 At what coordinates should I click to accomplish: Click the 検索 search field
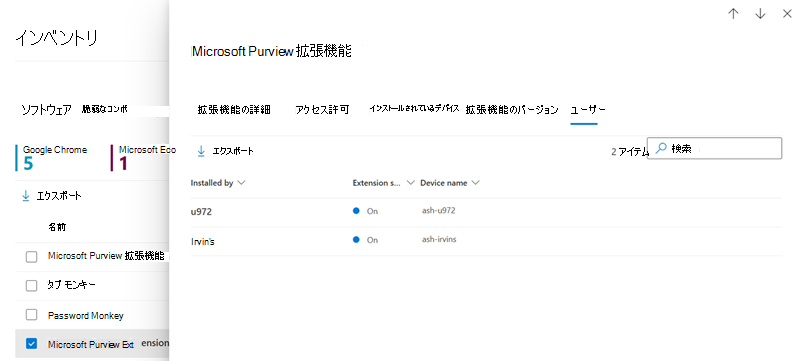point(714,149)
